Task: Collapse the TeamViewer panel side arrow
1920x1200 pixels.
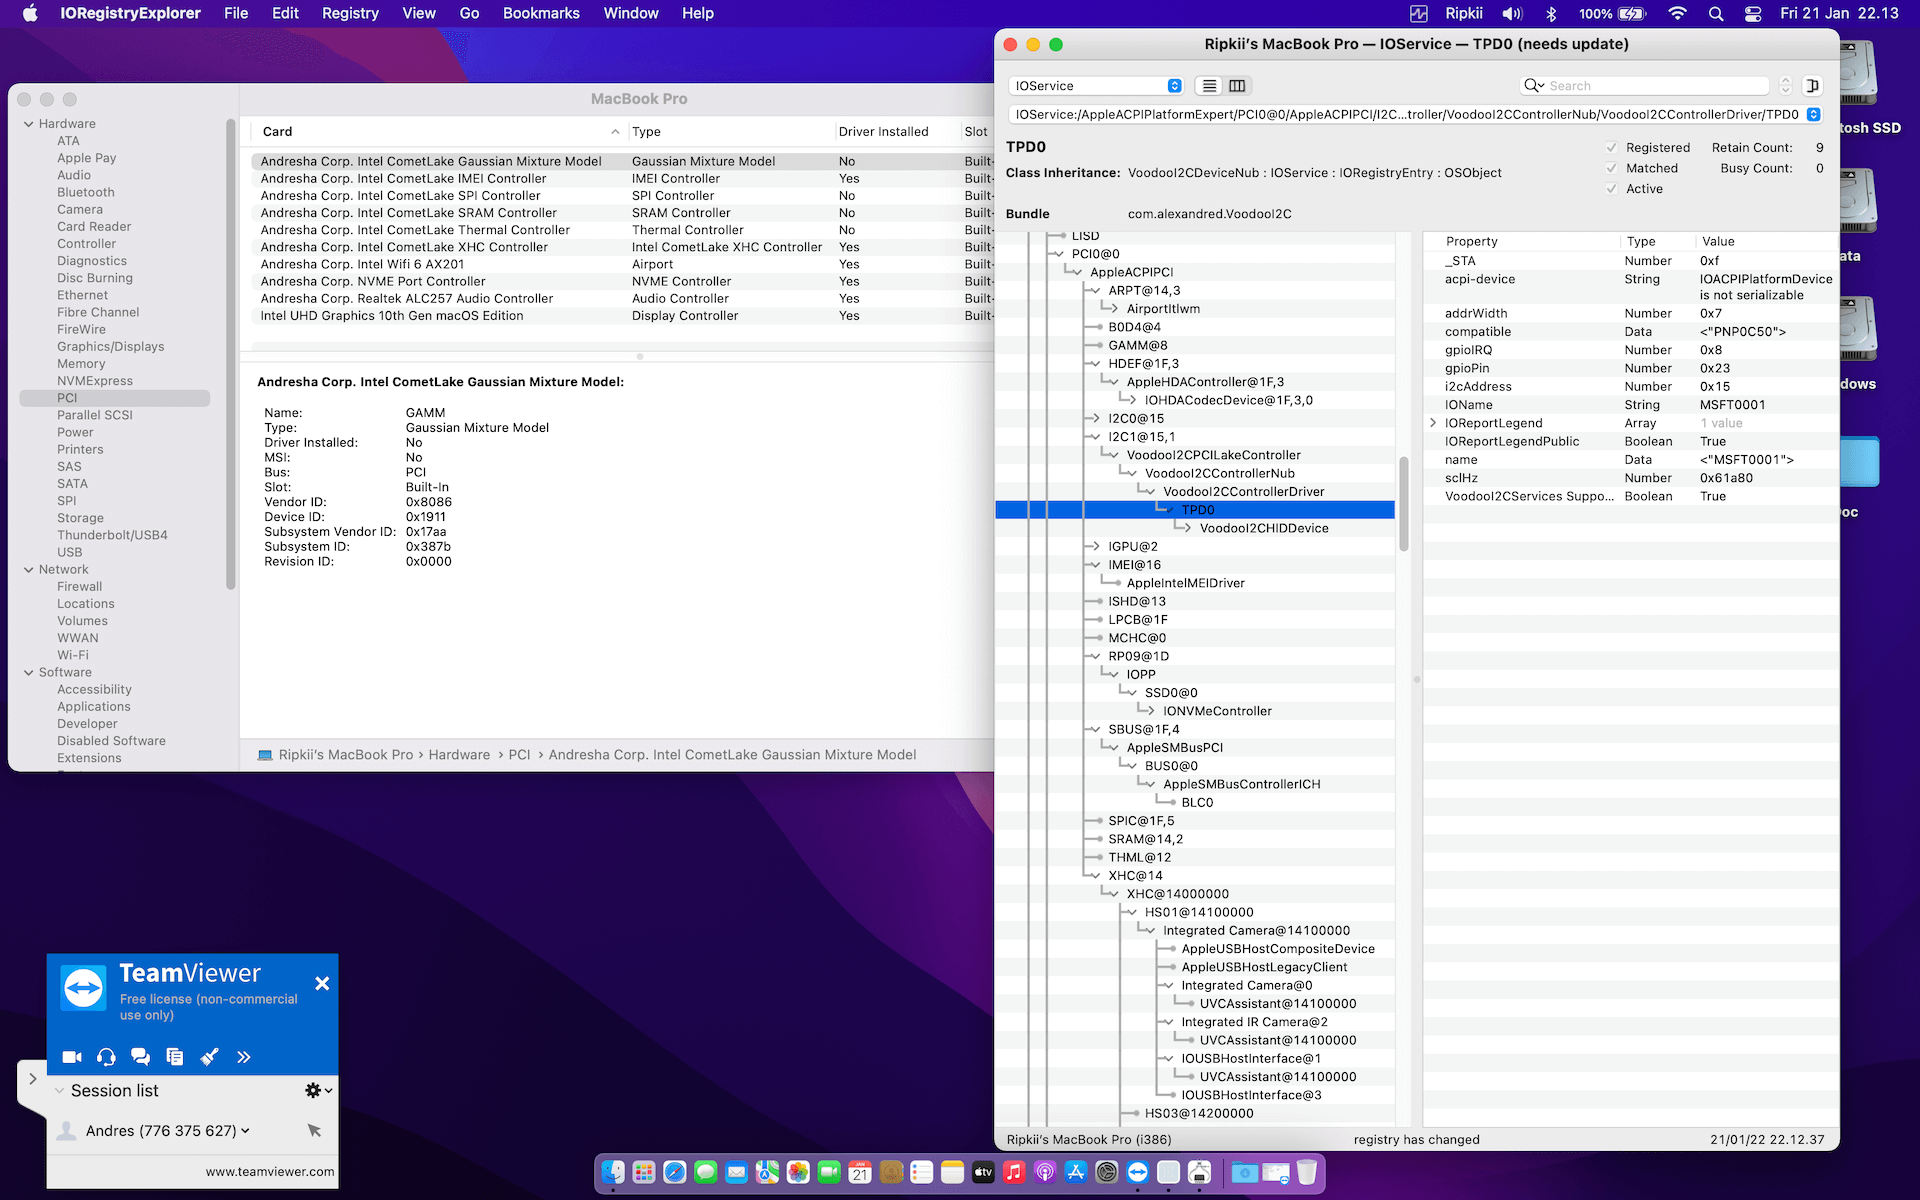Action: (x=33, y=1079)
